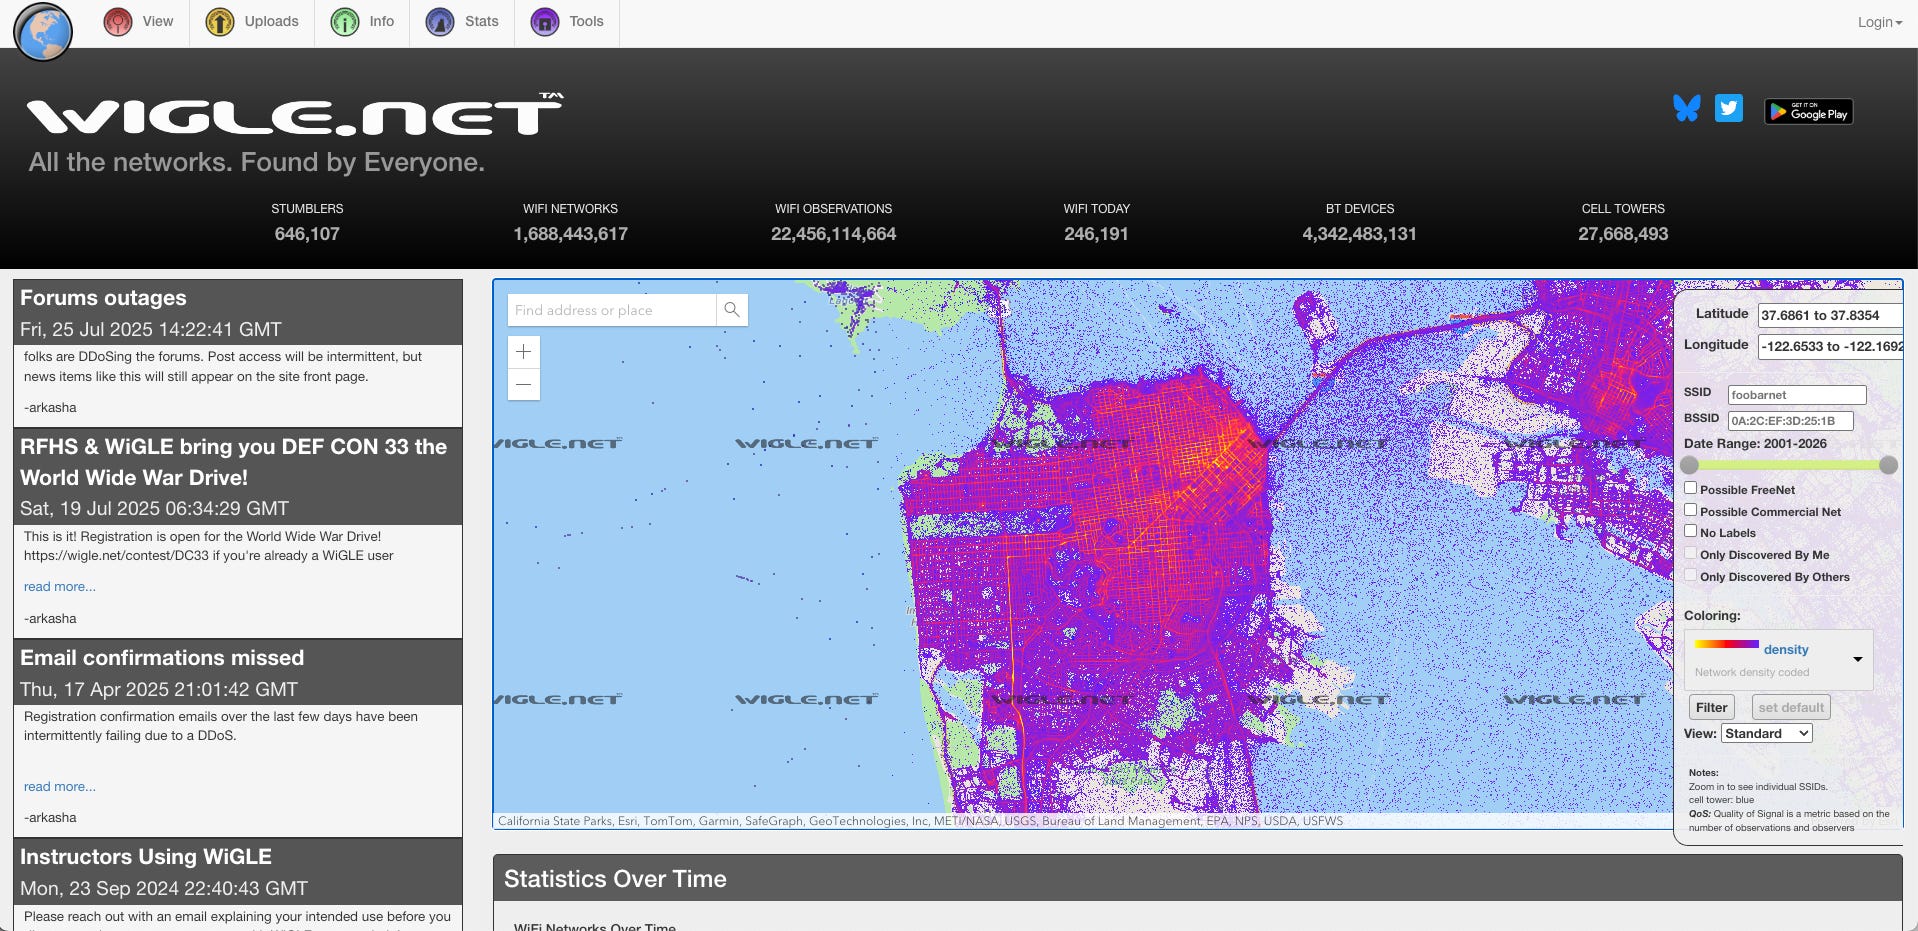The image size is (1918, 931).
Task: Zoom out the map with minus button
Action: click(524, 384)
